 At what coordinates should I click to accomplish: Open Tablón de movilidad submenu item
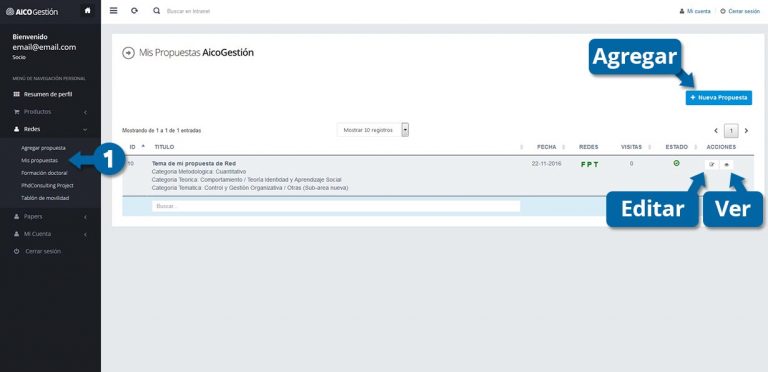tap(45, 198)
